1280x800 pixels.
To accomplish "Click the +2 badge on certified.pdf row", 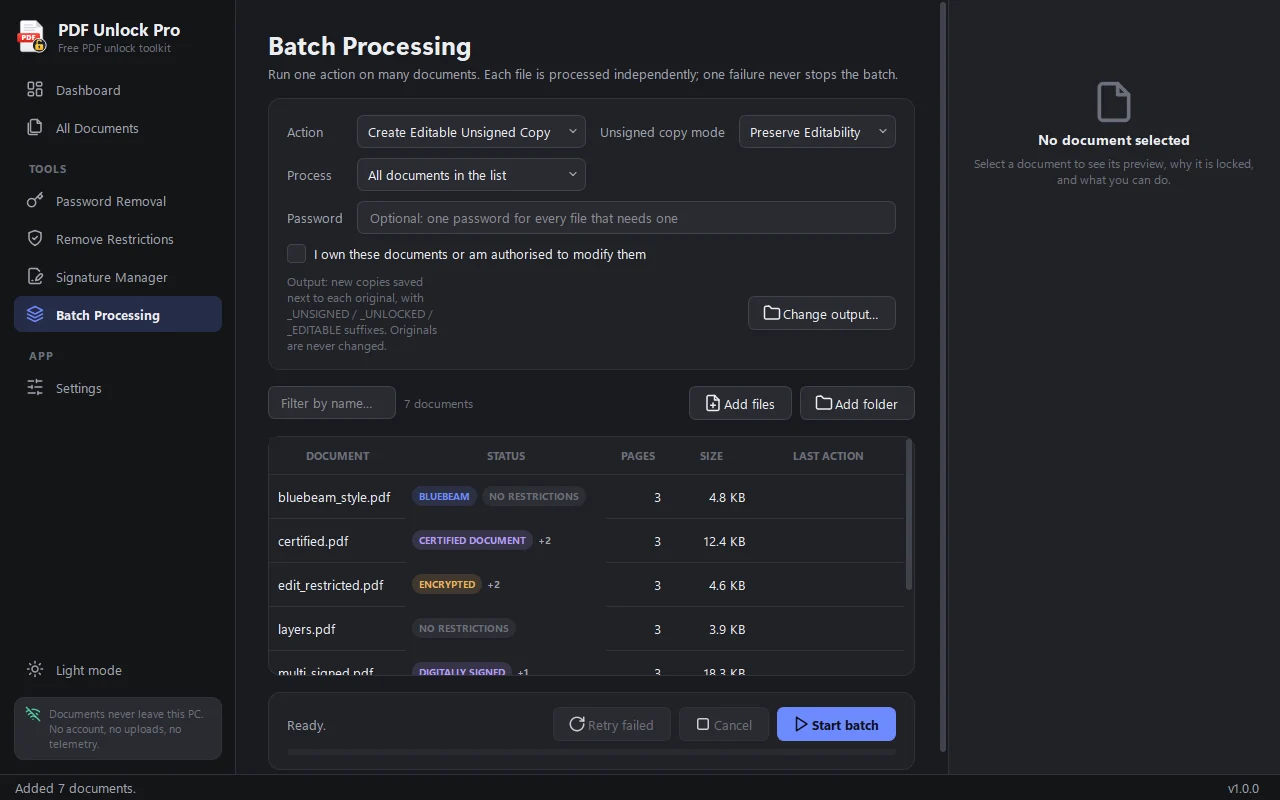I will tap(545, 541).
